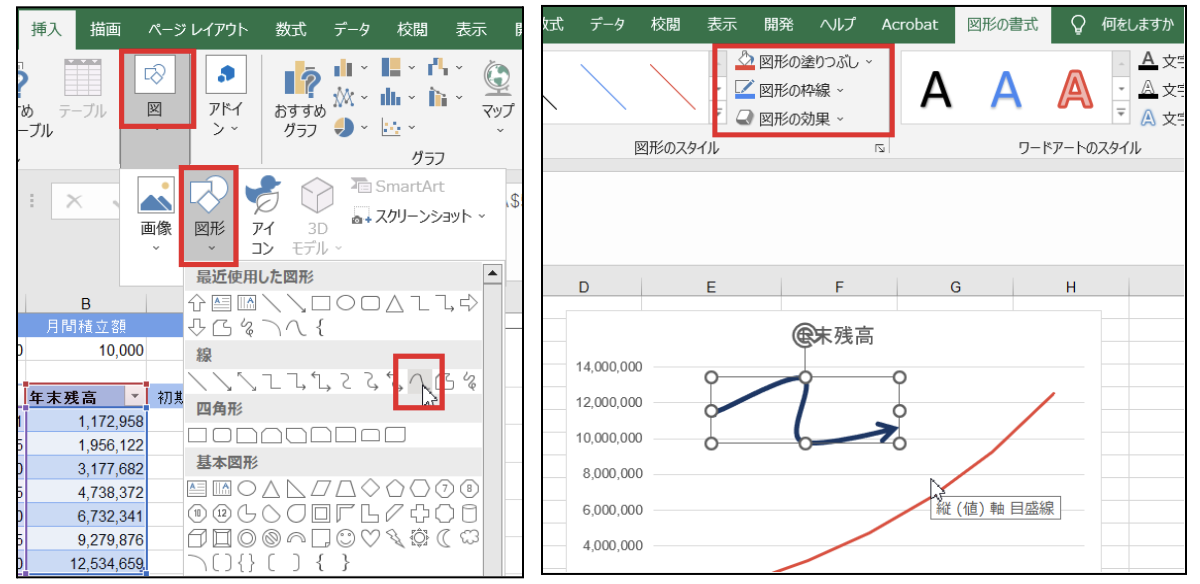This screenshot has width=1200, height=584.
Task: Open the column chart type dropdown
Action: coord(364,68)
